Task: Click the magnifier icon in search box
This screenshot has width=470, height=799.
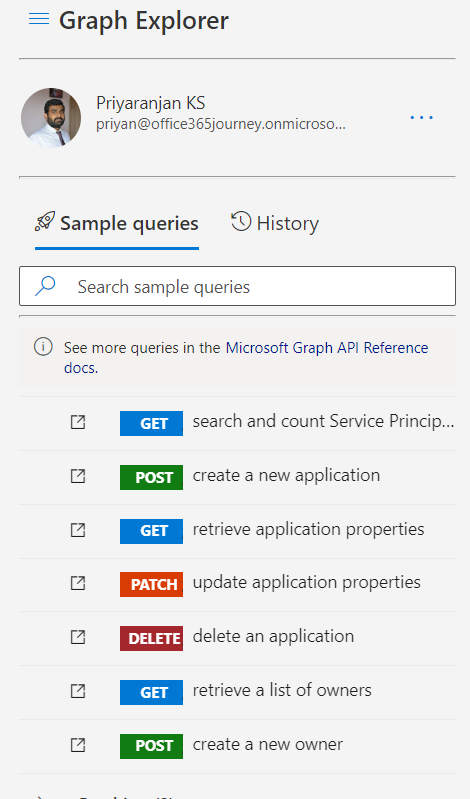Action: (x=45, y=286)
